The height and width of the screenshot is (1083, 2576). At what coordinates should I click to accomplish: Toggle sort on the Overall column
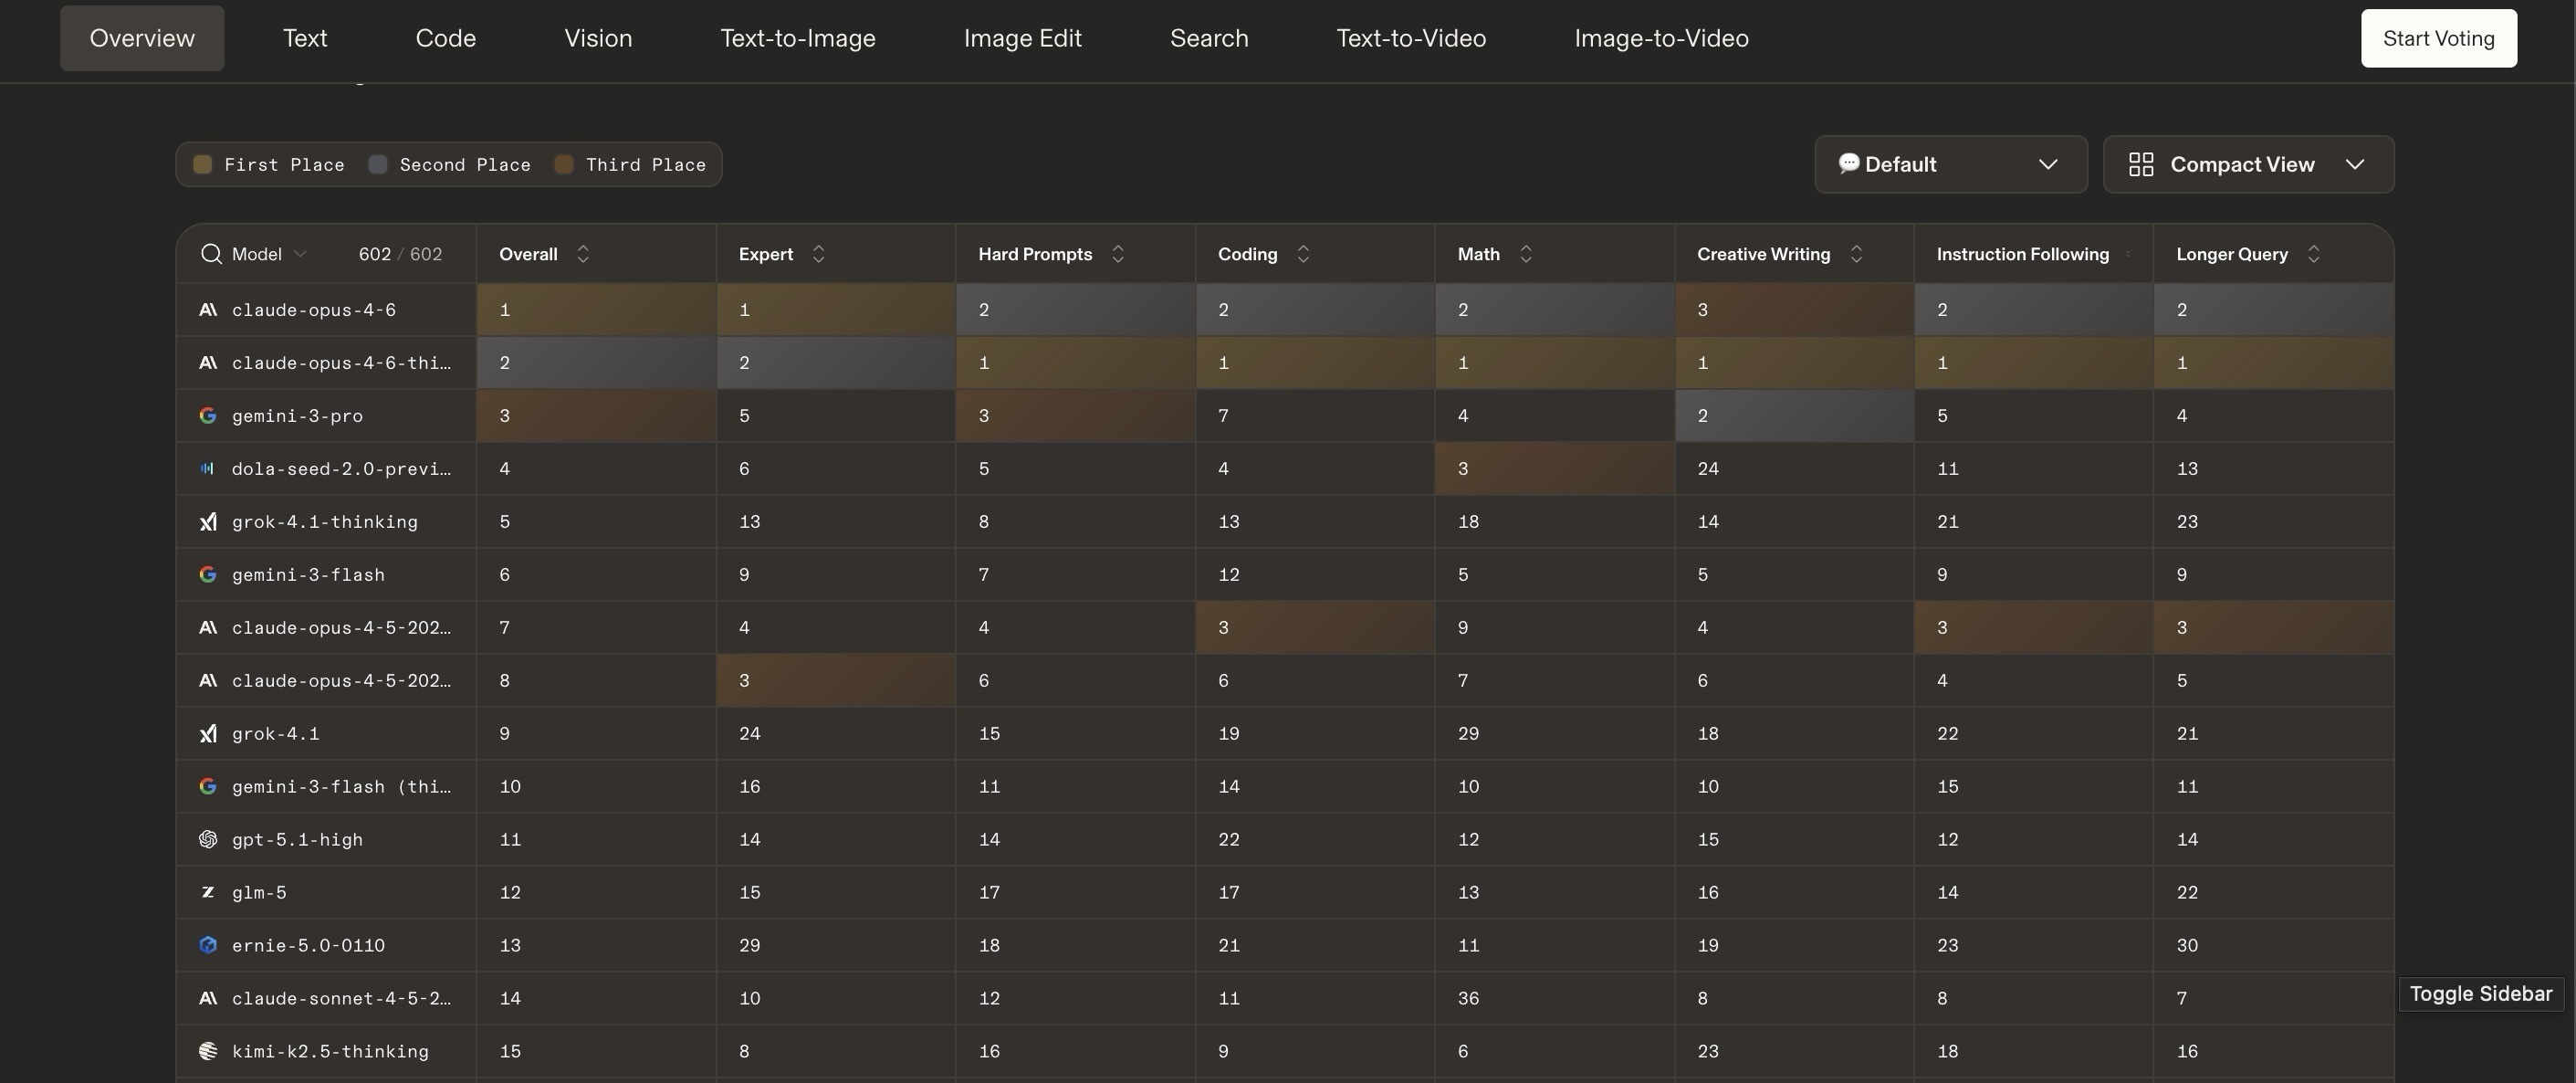583,254
